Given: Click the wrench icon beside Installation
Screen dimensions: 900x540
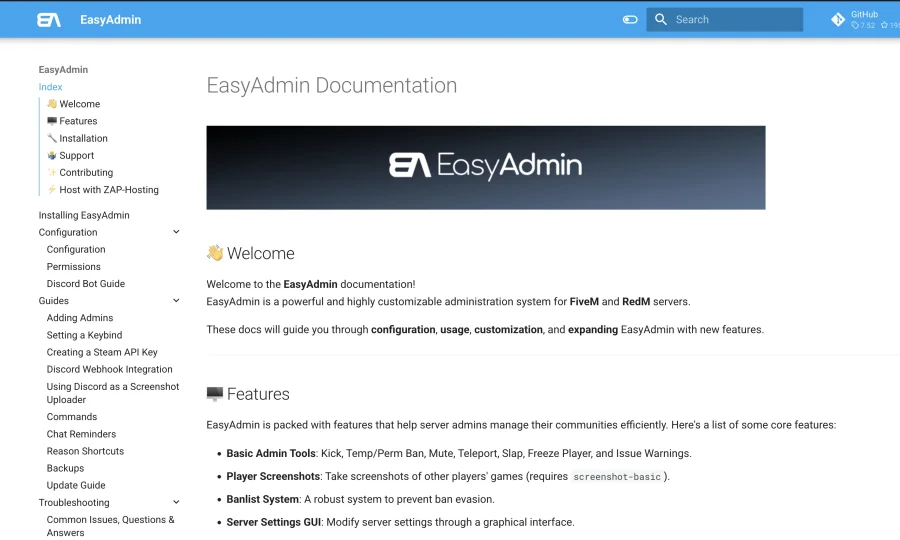Looking at the screenshot, I should [52, 138].
